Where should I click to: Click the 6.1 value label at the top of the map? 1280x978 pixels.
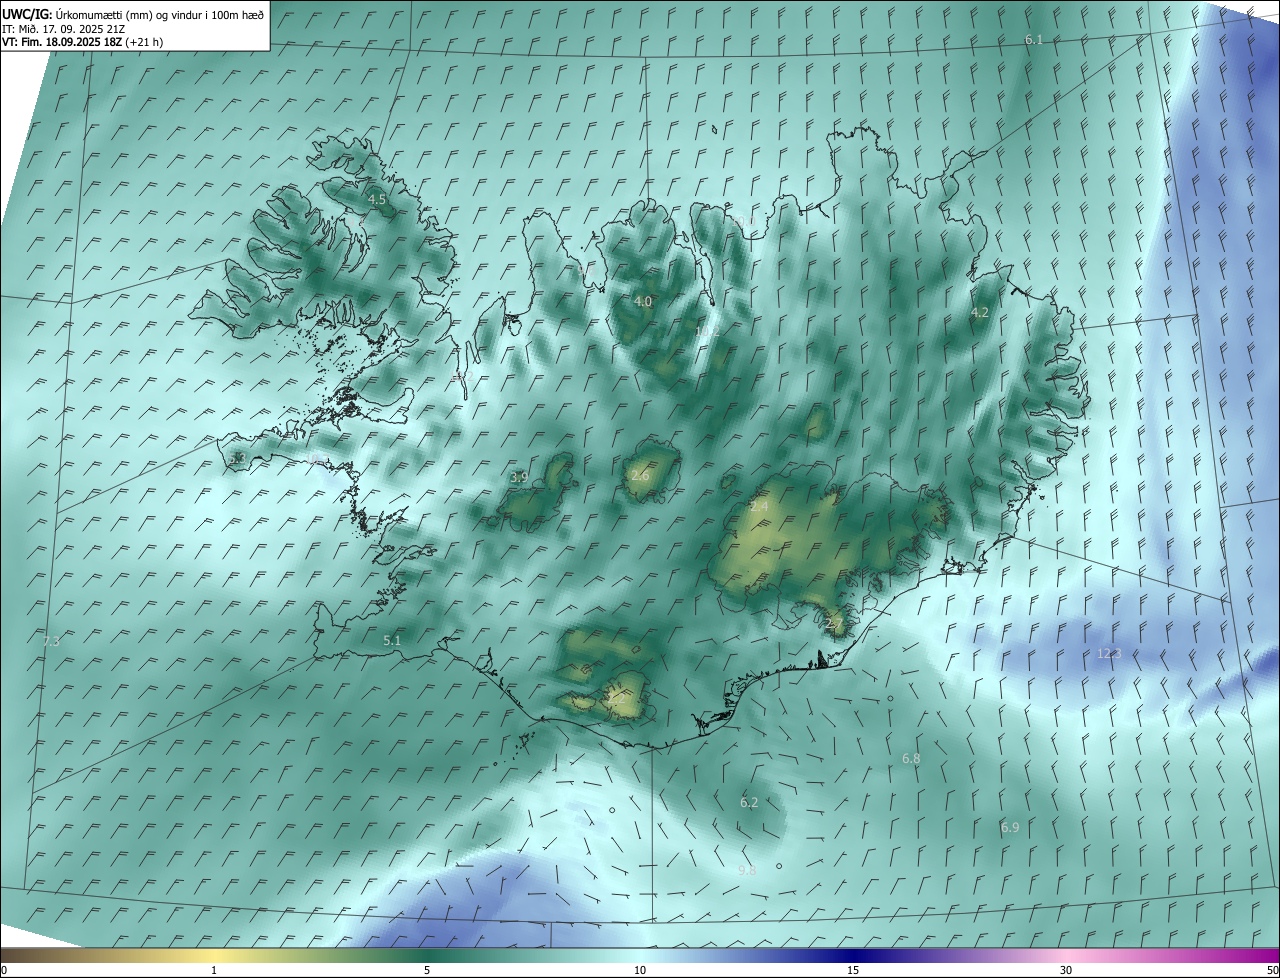pyautogui.click(x=1034, y=39)
